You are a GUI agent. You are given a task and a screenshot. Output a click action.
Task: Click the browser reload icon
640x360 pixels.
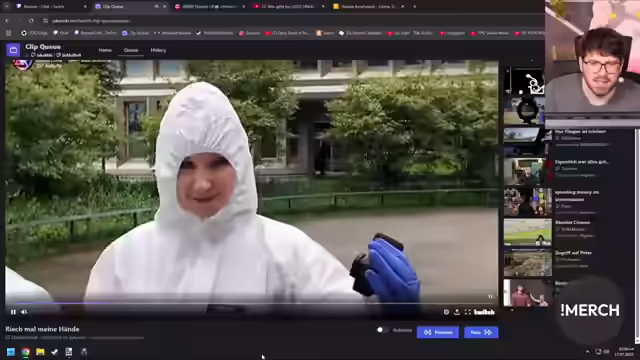tap(31, 20)
